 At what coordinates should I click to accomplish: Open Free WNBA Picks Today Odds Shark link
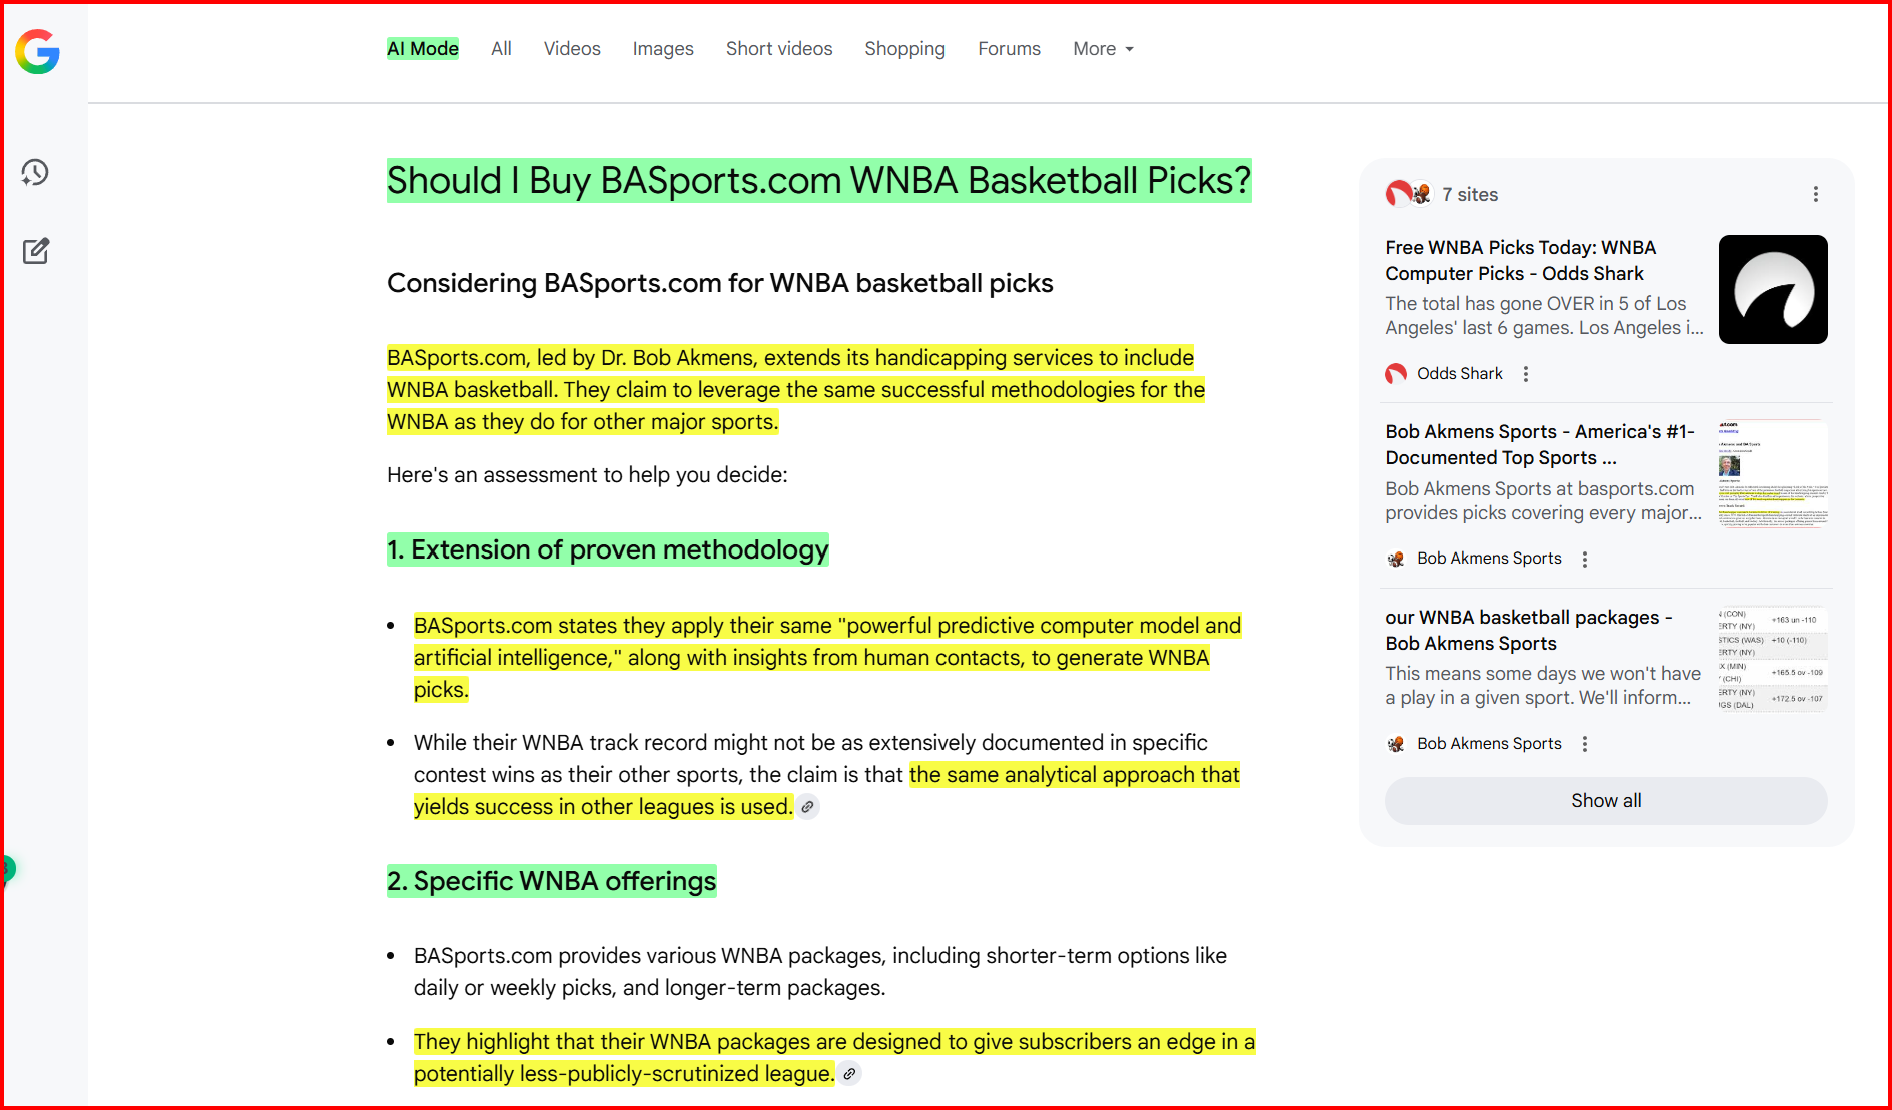1520,260
